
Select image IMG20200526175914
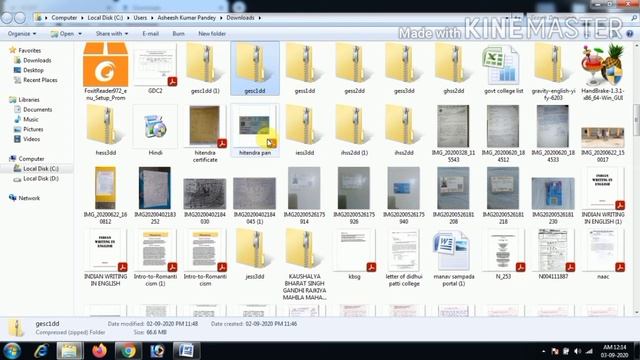(304, 188)
